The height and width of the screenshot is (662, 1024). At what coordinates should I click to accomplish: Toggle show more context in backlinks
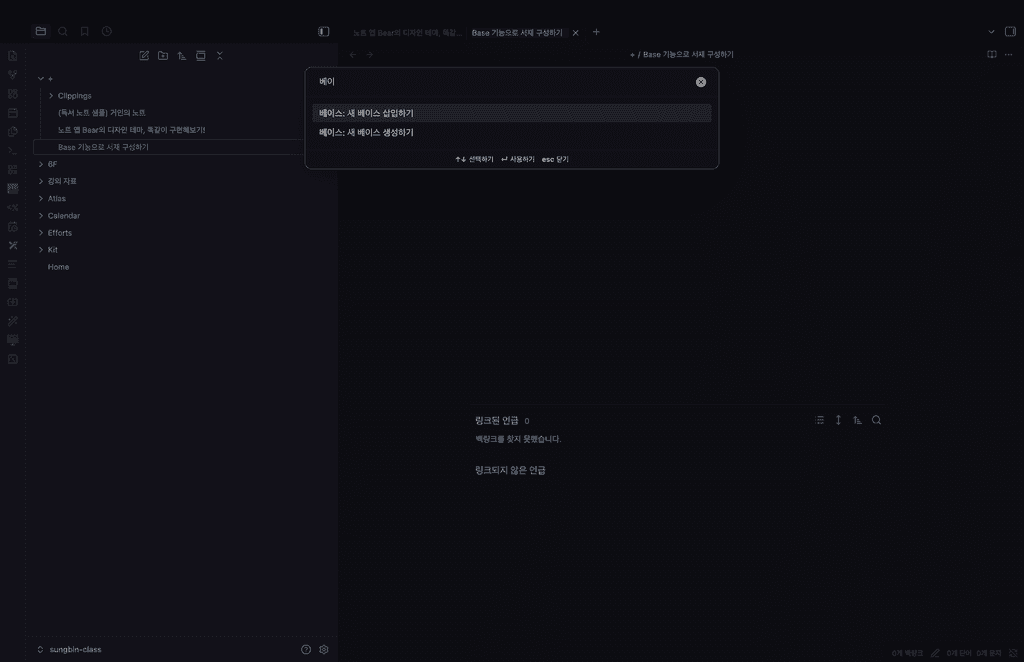(839, 420)
